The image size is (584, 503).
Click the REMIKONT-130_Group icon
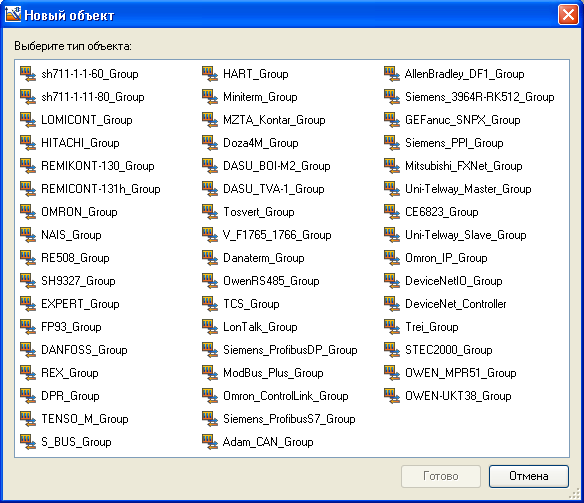coord(28,166)
